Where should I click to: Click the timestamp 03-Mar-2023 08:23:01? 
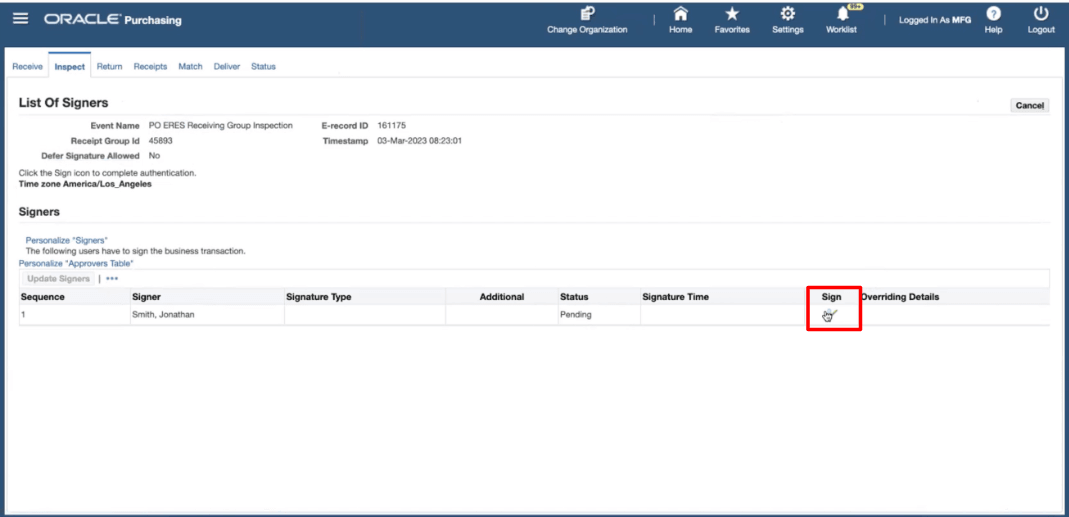coord(420,141)
